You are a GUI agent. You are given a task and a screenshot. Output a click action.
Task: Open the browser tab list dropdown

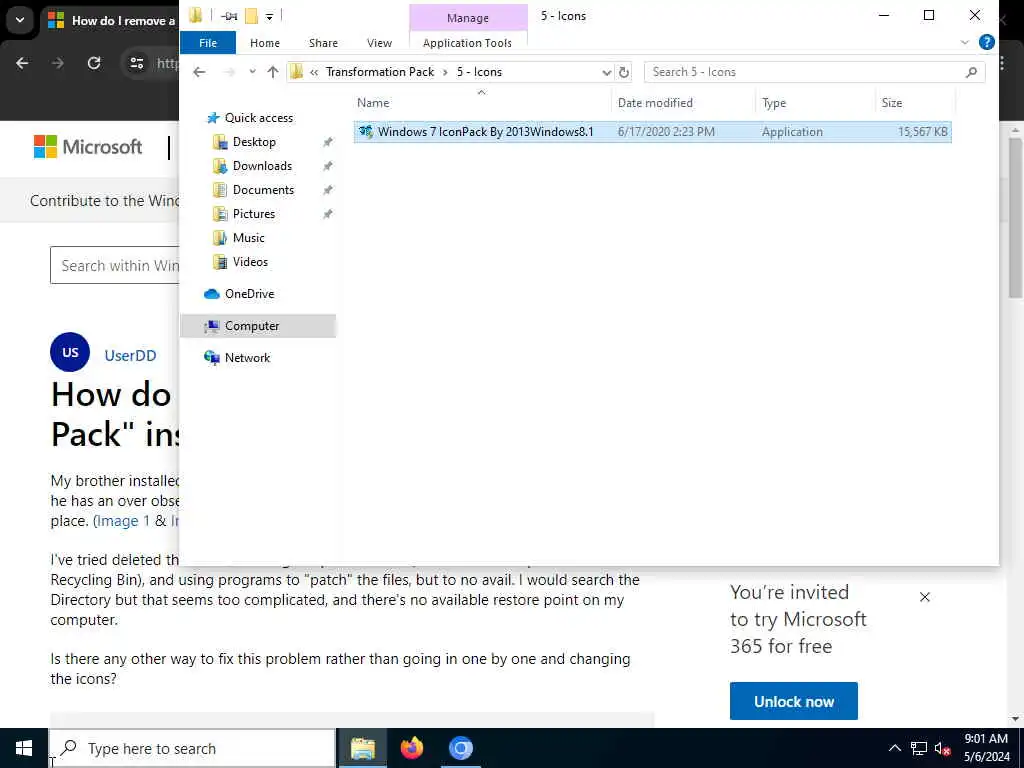pyautogui.click(x=20, y=20)
